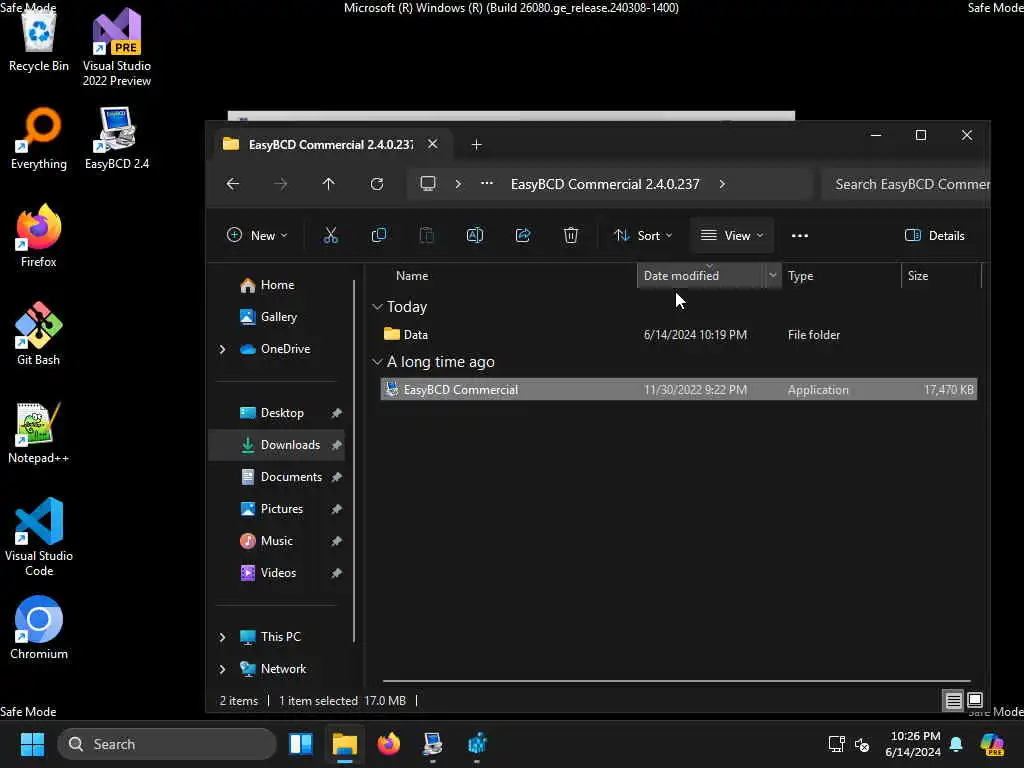Select the Visual Studio Code desktop shortcut
This screenshot has width=1024, height=768.
coord(39,537)
